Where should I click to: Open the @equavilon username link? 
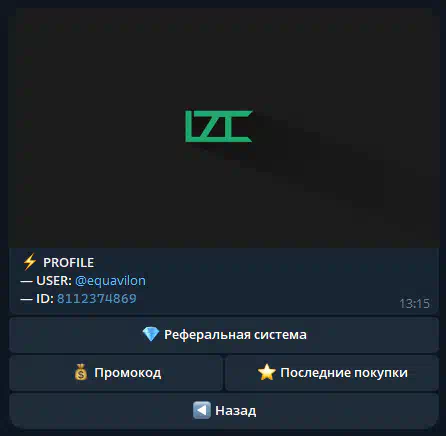[x=110, y=281]
